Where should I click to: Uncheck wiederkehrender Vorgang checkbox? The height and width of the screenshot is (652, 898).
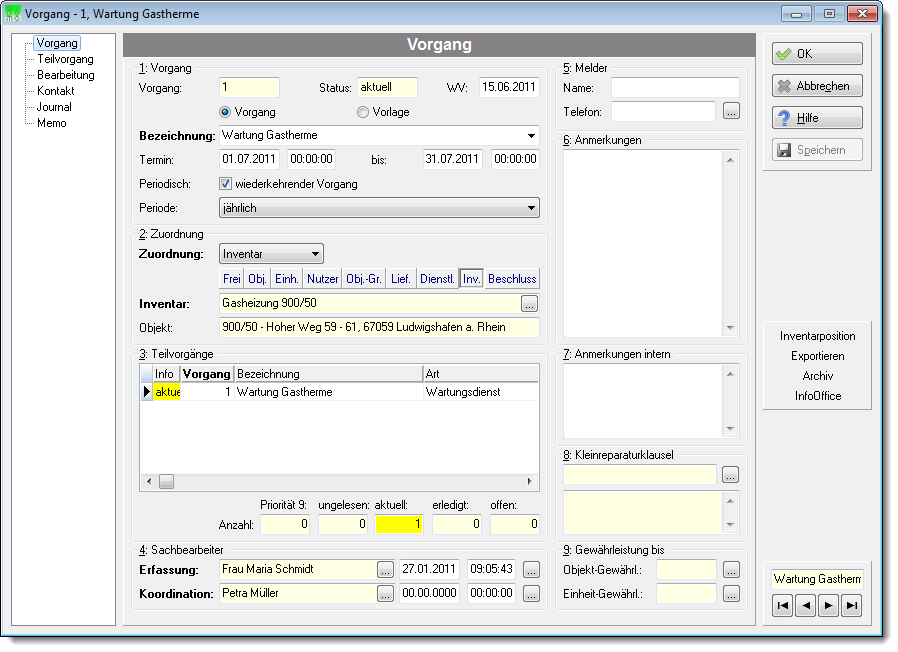tap(226, 184)
